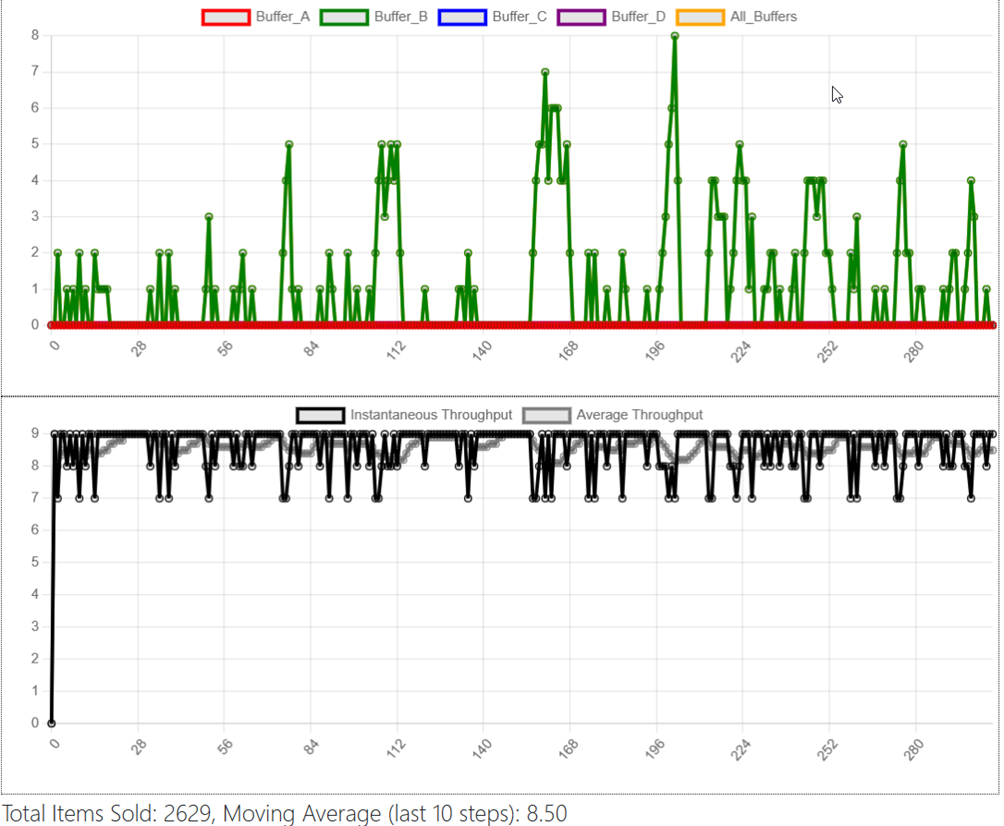Click the 168 x-axis label on buffer chart
The width and height of the screenshot is (1004, 826).
pos(568,350)
